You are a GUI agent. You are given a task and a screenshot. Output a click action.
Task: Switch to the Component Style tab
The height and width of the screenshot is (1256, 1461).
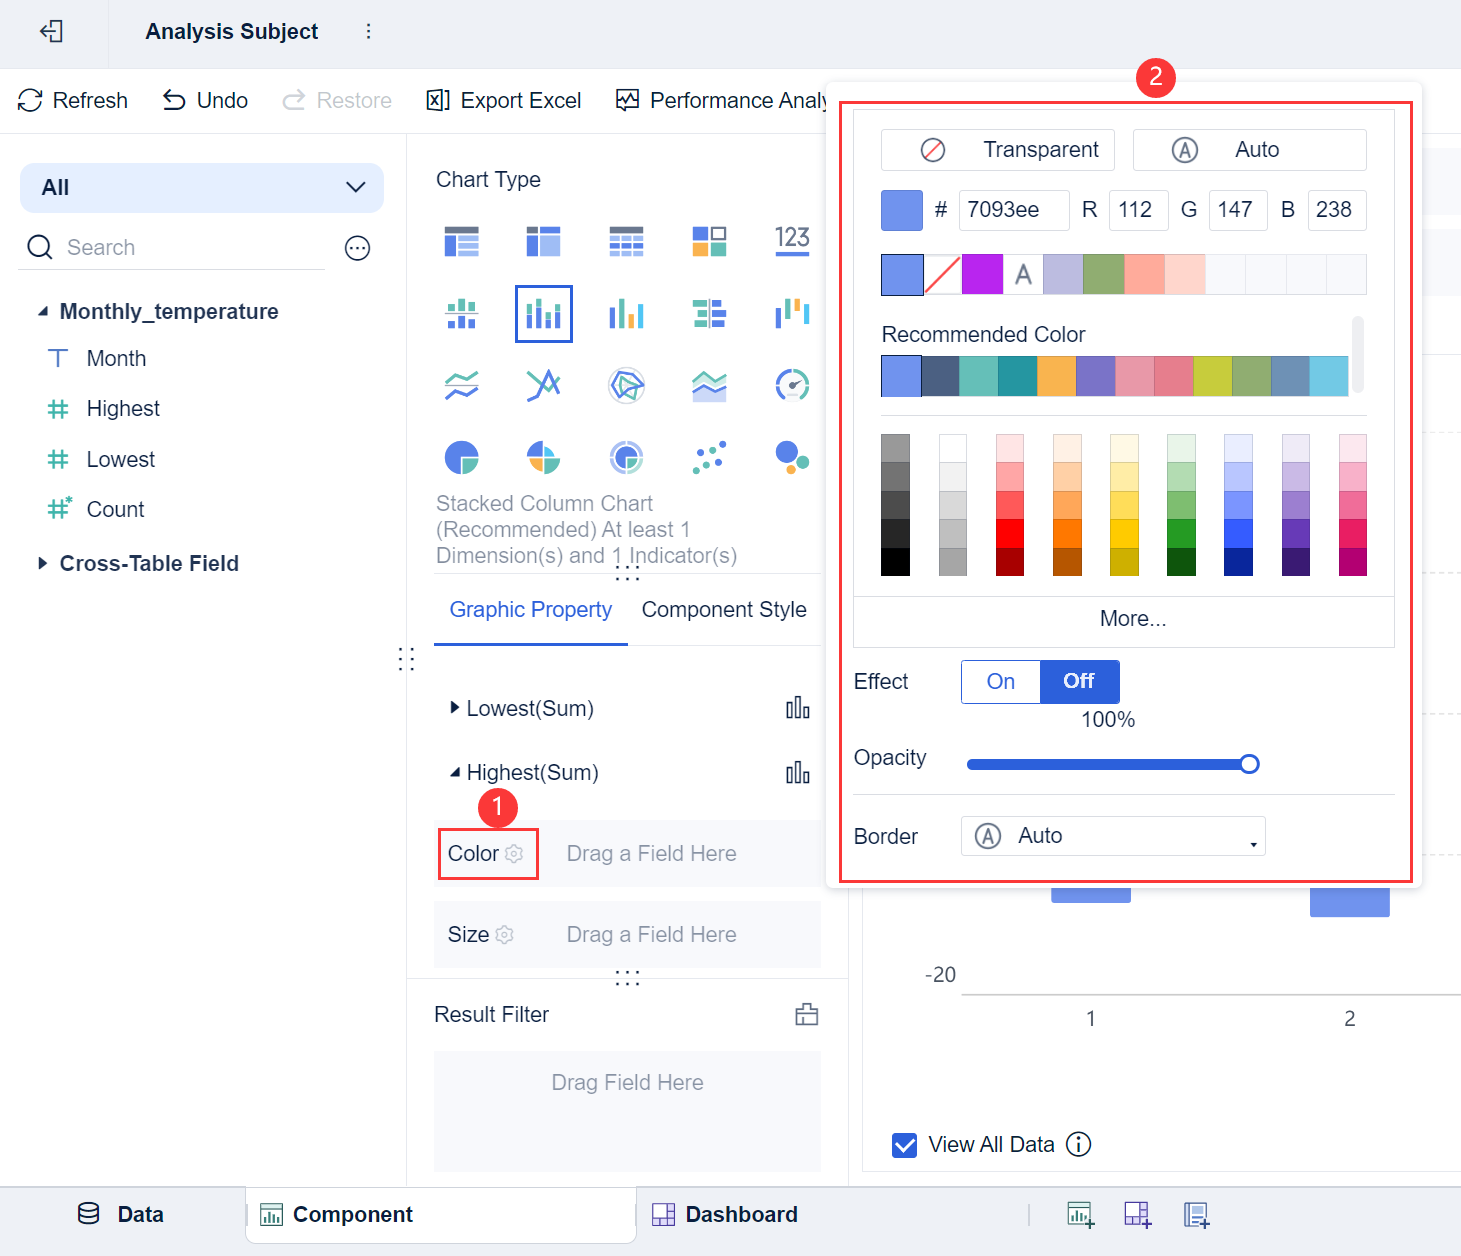point(724,610)
